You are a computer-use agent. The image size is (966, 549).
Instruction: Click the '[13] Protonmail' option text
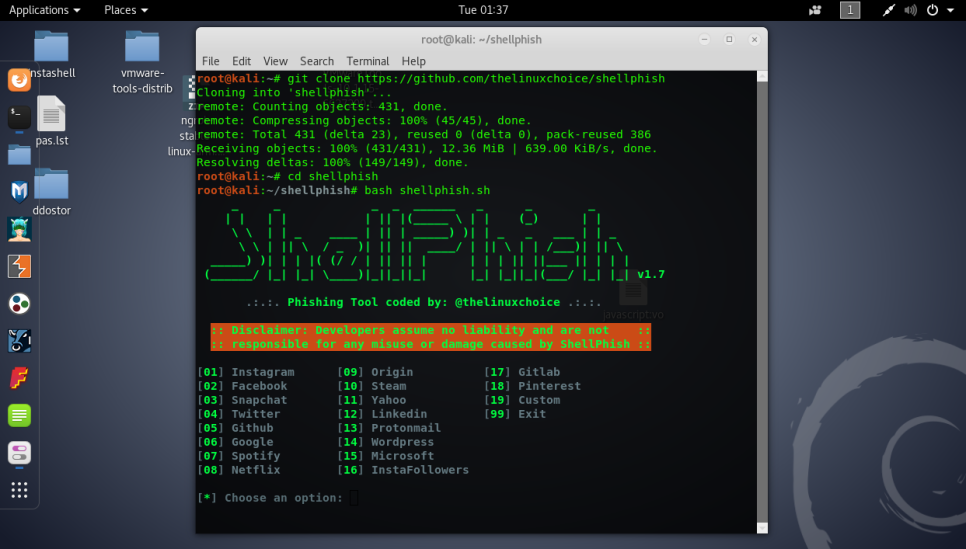pyautogui.click(x=389, y=428)
